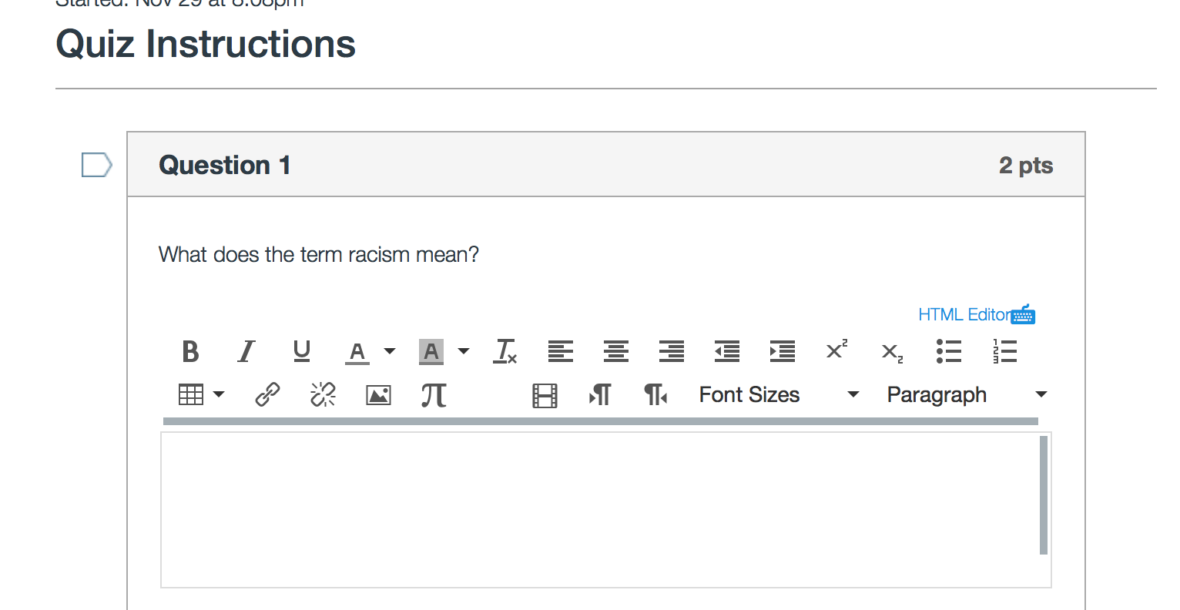Image resolution: width=1180 pixels, height=610 pixels.
Task: Expand the Paragraph format dropdown
Action: (966, 395)
